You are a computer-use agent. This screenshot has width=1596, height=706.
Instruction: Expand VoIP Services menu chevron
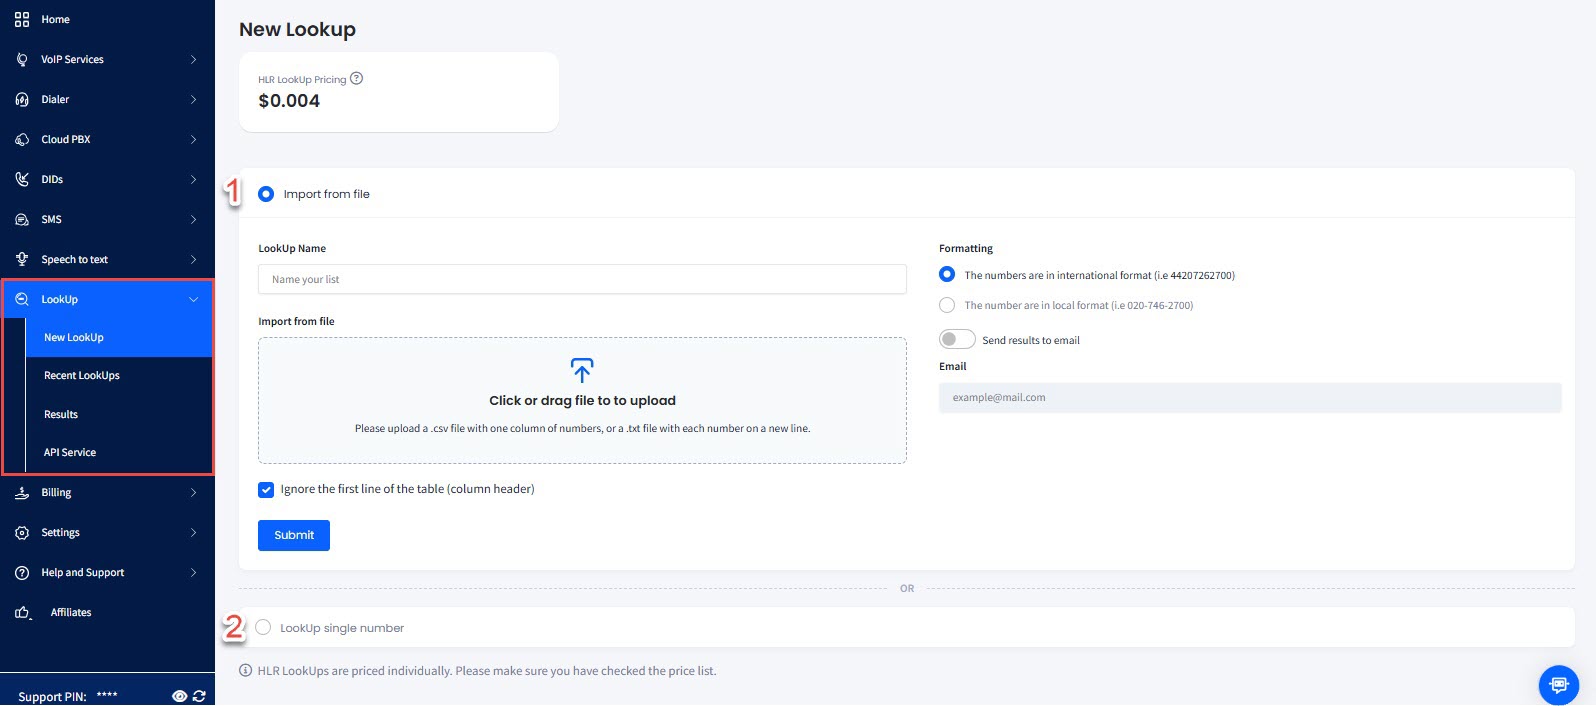[x=193, y=59]
